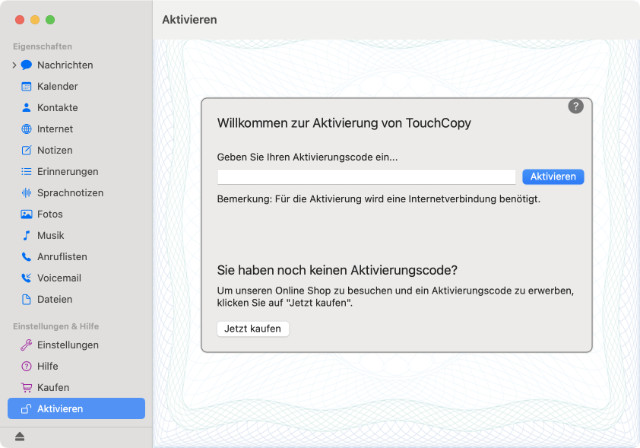This screenshot has height=448, width=640.
Task: Click 'Willkommen zur Aktivierung von TouchCopy' heading
Action: (x=344, y=123)
